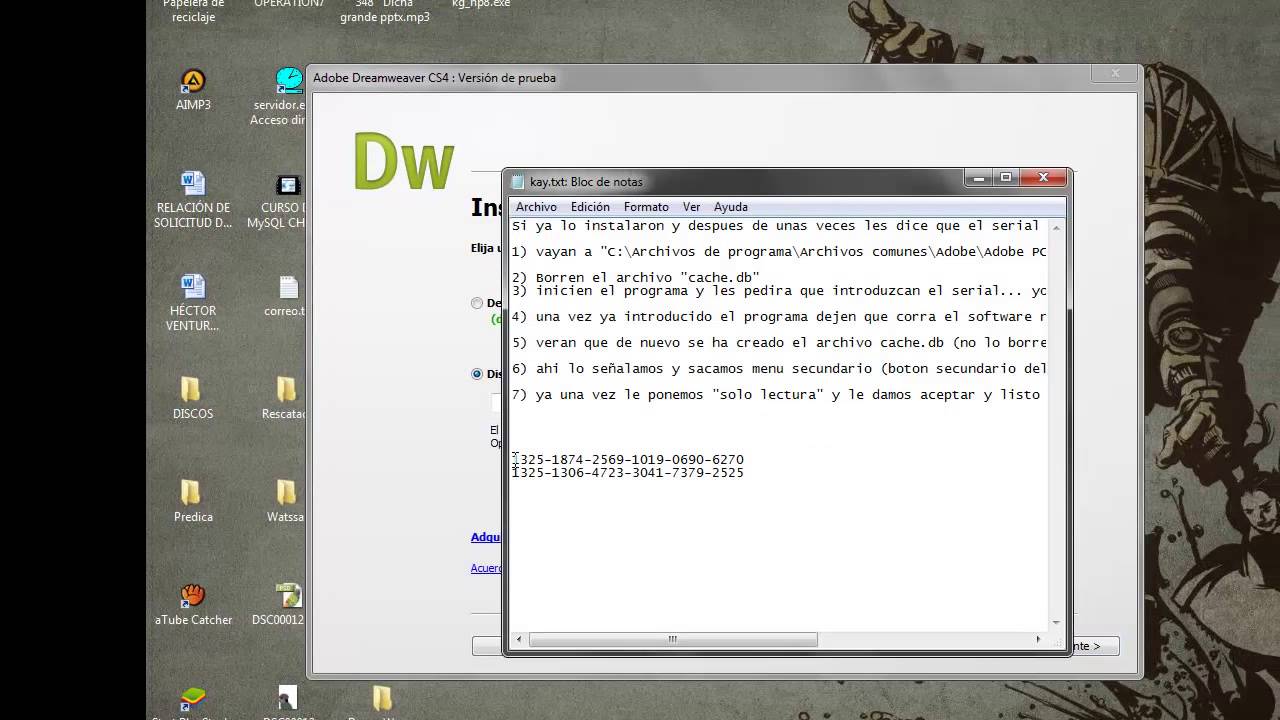Click line starting 'Si ya lo instalaron'
This screenshot has height=720, width=1280.
pos(776,226)
